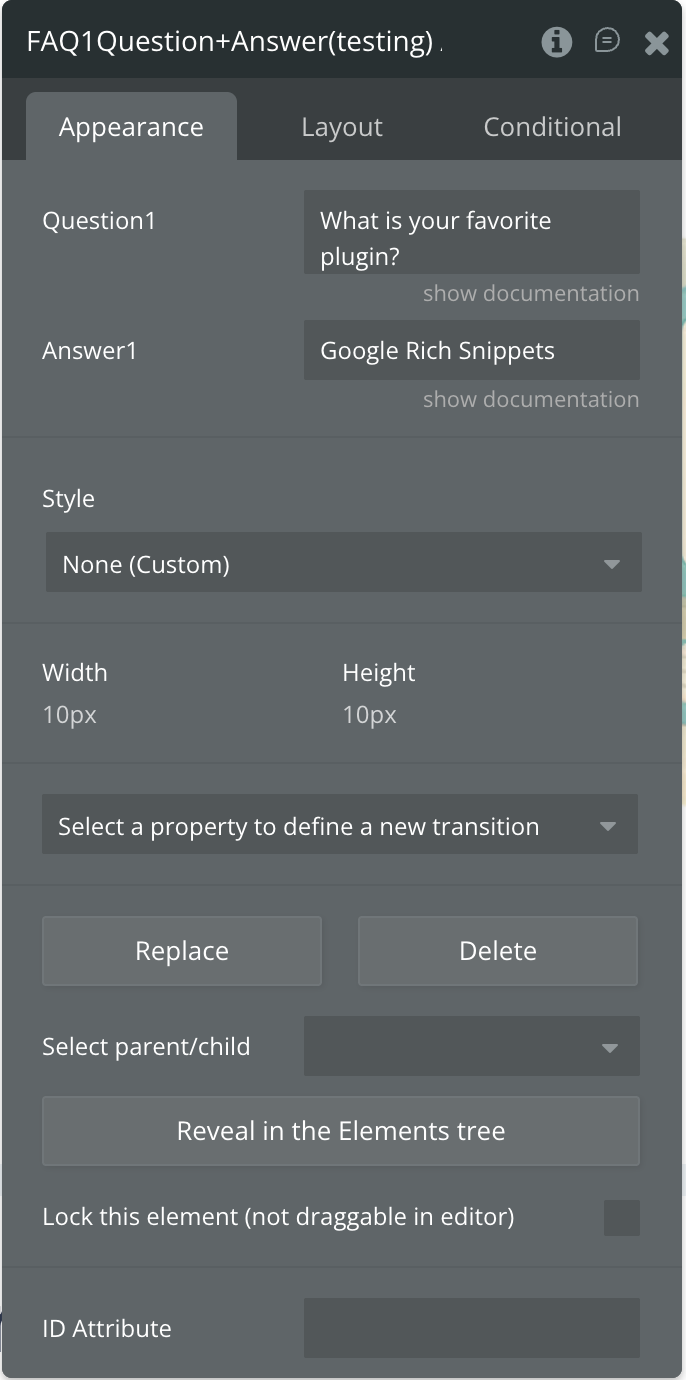Viewport: 686px width, 1380px height.
Task: Close the property editor panel
Action: coord(656,42)
